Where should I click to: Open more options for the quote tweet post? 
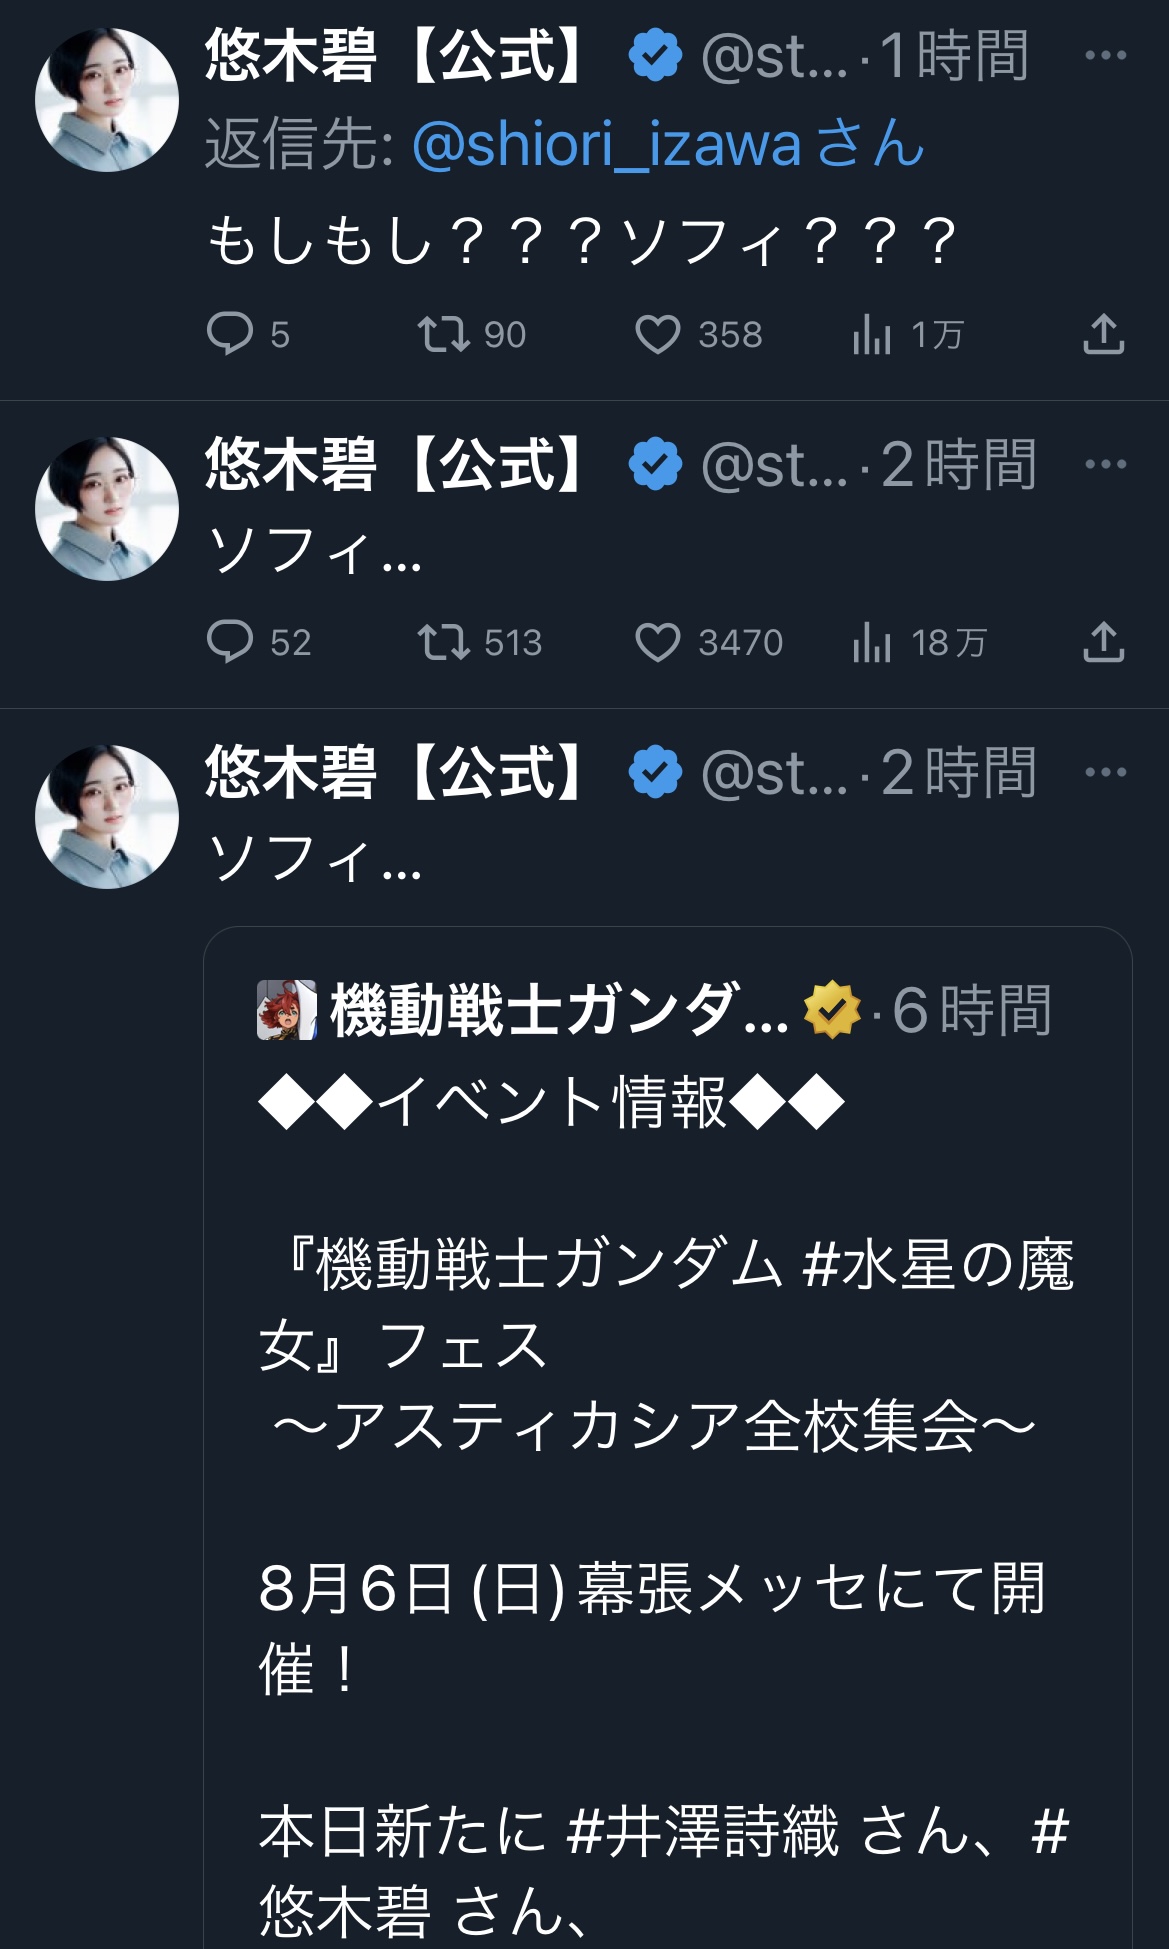tap(1105, 773)
